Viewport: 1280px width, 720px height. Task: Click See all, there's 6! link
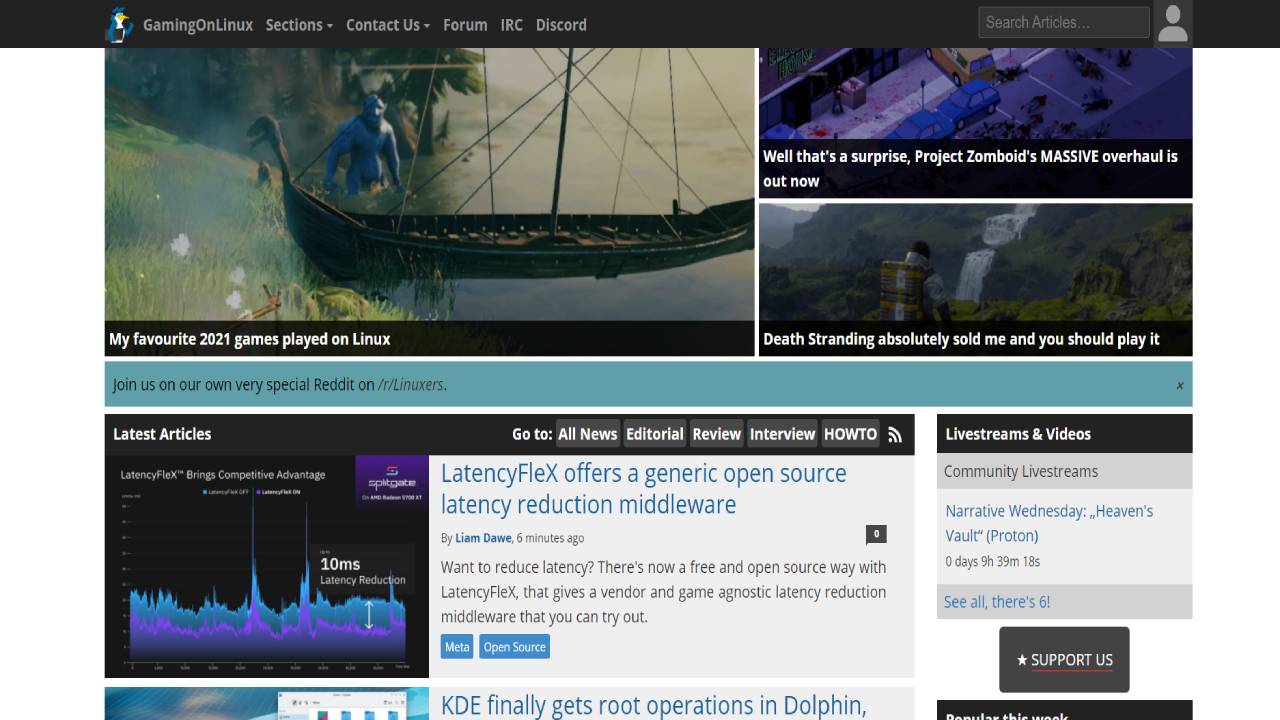997,602
